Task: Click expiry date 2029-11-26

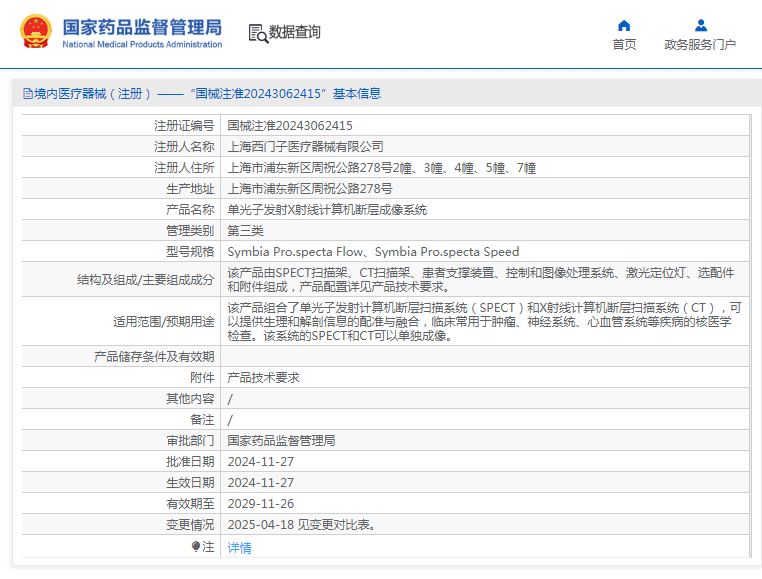Action: pos(260,503)
